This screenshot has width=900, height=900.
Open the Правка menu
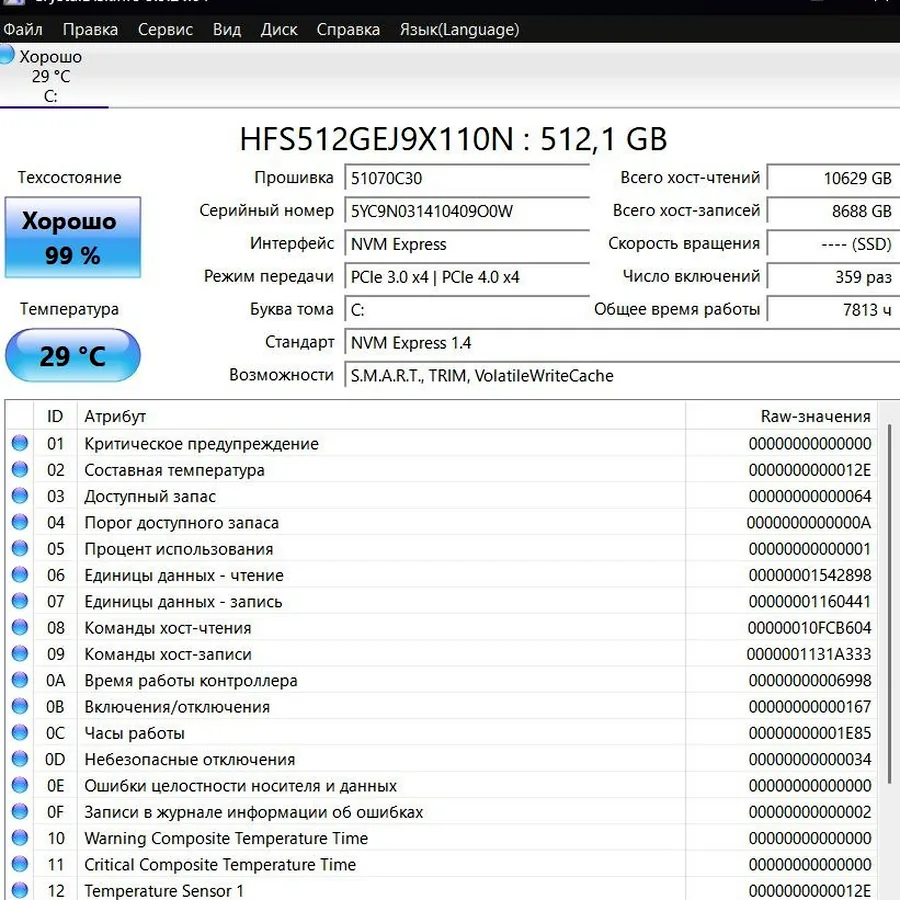pos(90,29)
